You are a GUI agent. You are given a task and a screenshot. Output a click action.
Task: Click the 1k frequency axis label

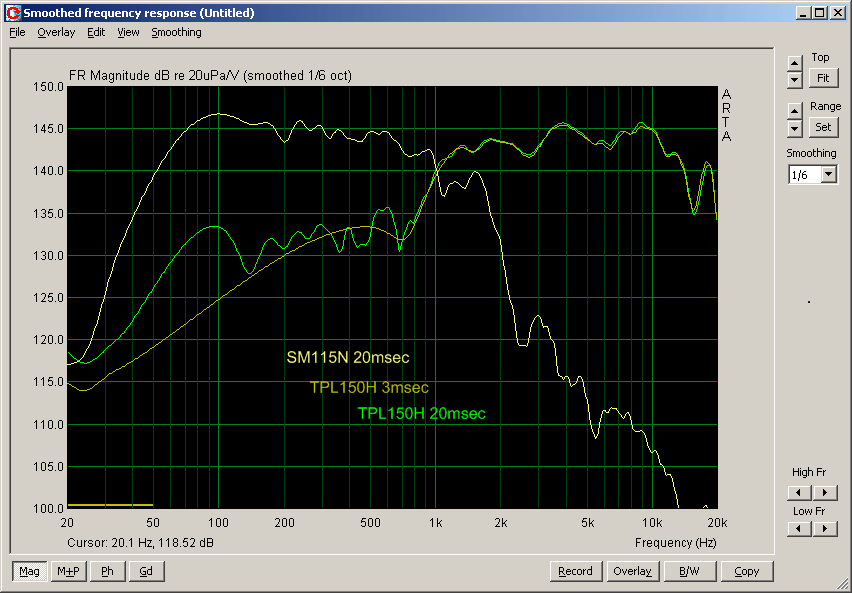(435, 523)
